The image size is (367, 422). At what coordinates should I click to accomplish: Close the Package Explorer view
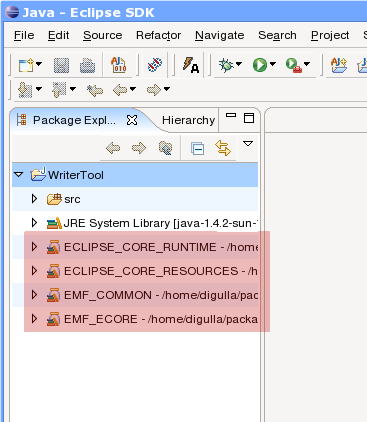[132, 120]
